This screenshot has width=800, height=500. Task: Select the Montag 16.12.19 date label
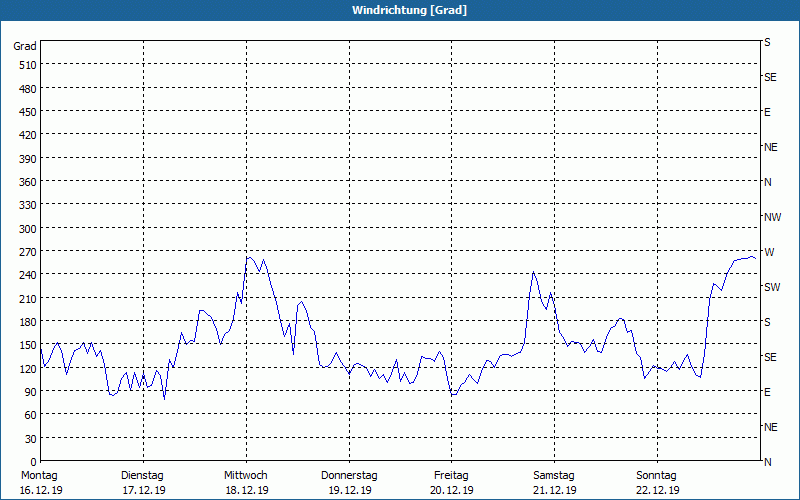(40, 483)
